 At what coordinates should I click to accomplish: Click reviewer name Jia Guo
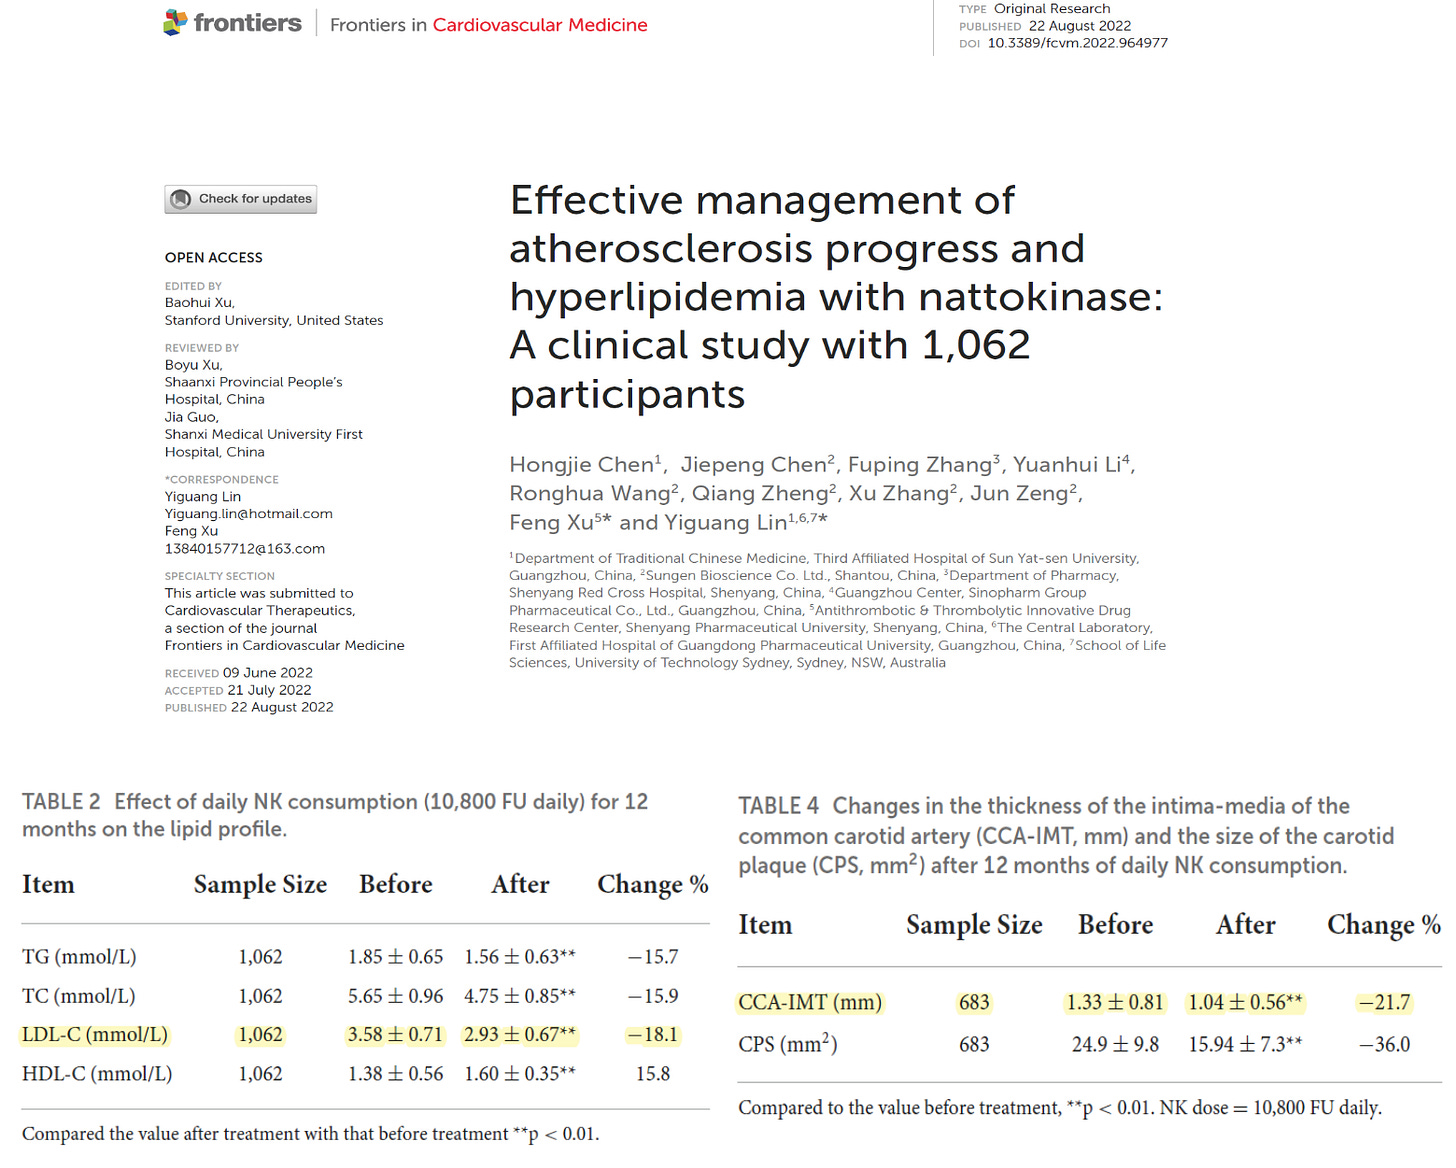[190, 417]
